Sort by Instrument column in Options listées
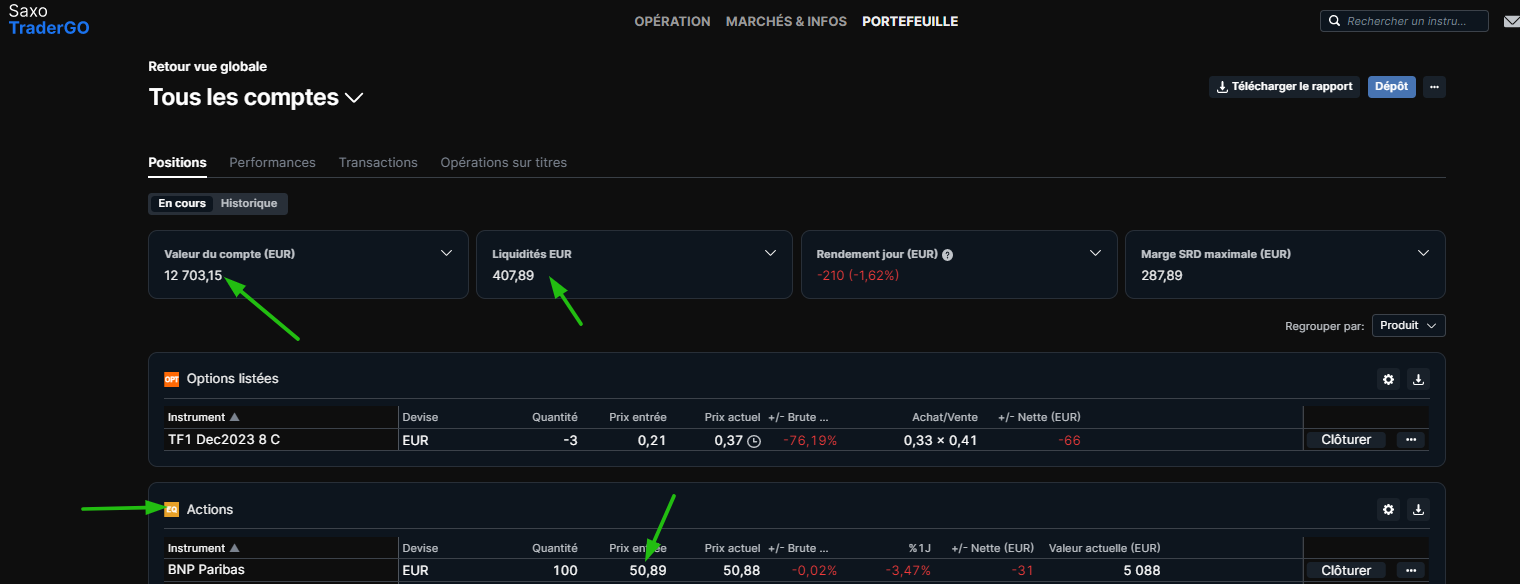The image size is (1520, 584). coord(203,417)
